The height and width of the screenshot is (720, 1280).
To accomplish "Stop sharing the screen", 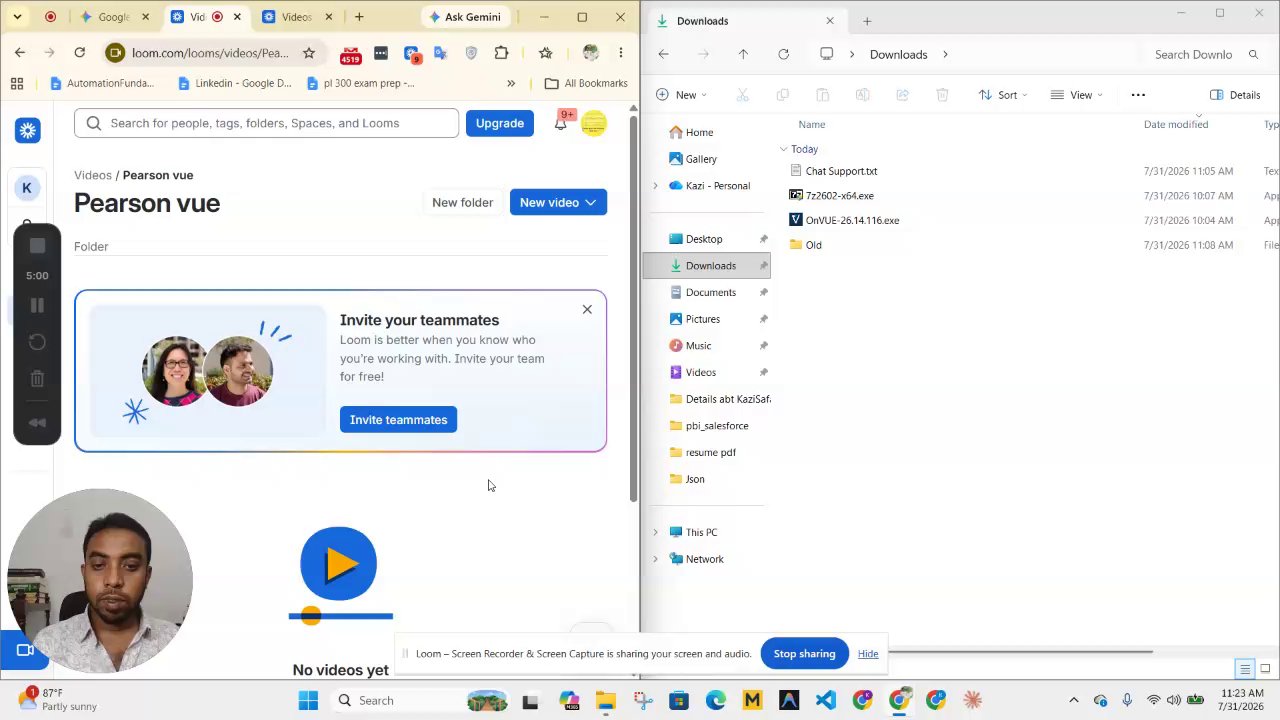I will [x=804, y=654].
